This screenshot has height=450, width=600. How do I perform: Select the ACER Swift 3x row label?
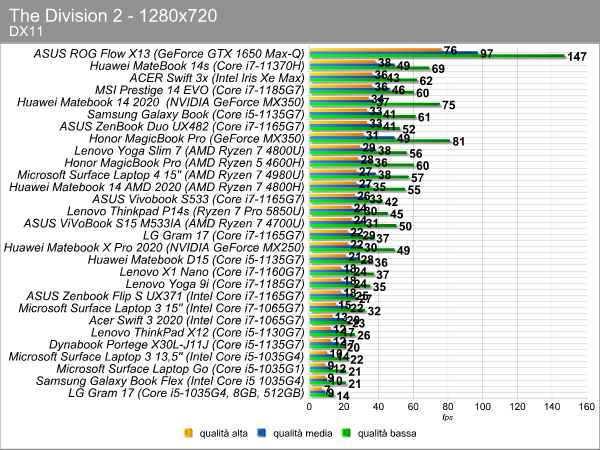pos(217,78)
